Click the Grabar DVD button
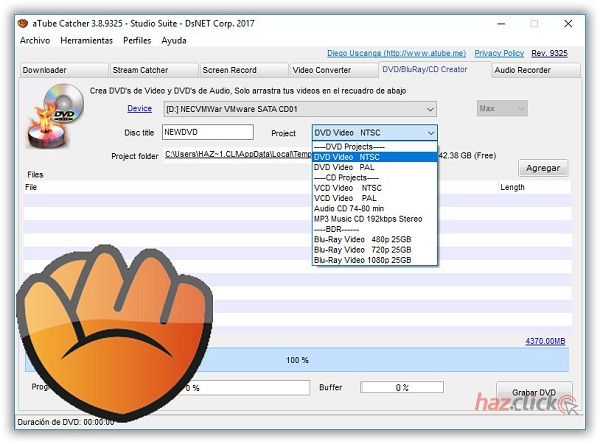Viewport: 600px width, 444px height. (534, 393)
